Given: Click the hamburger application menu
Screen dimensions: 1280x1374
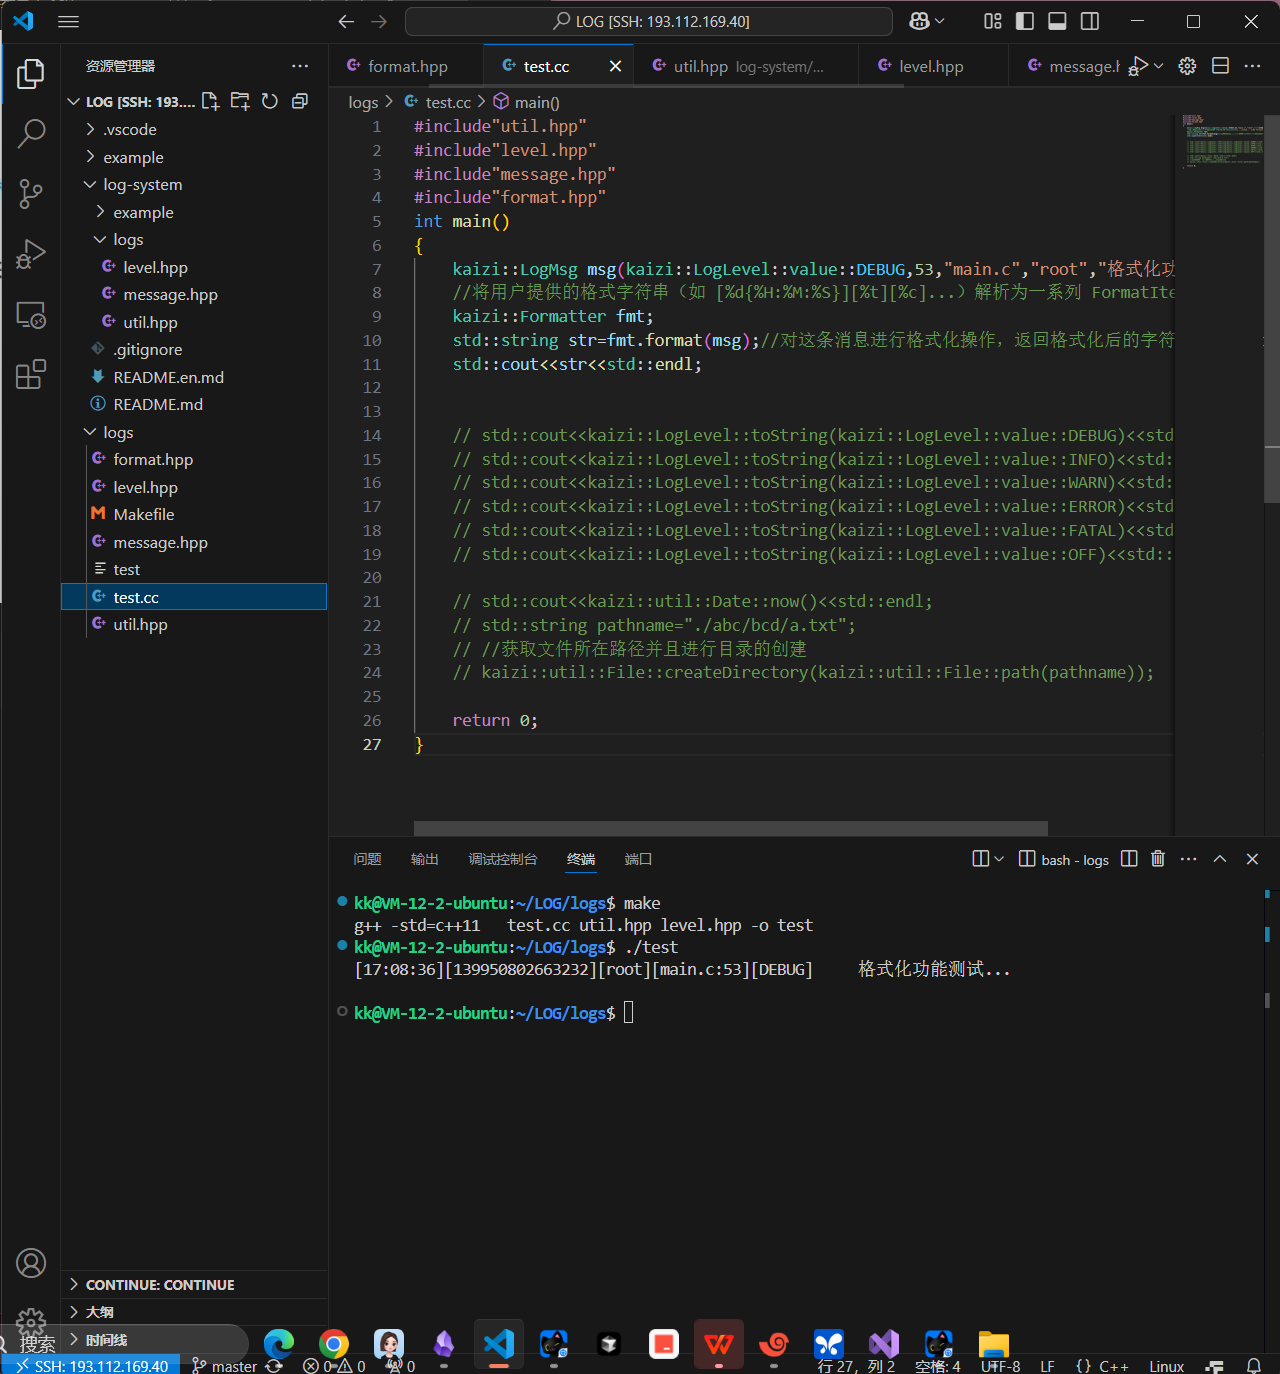Looking at the screenshot, I should (68, 21).
